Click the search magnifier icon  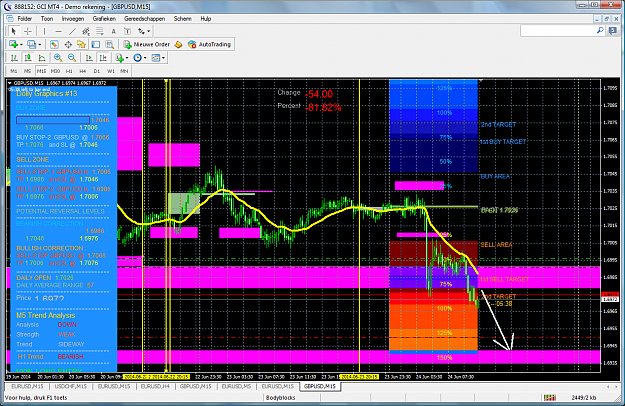point(600,31)
